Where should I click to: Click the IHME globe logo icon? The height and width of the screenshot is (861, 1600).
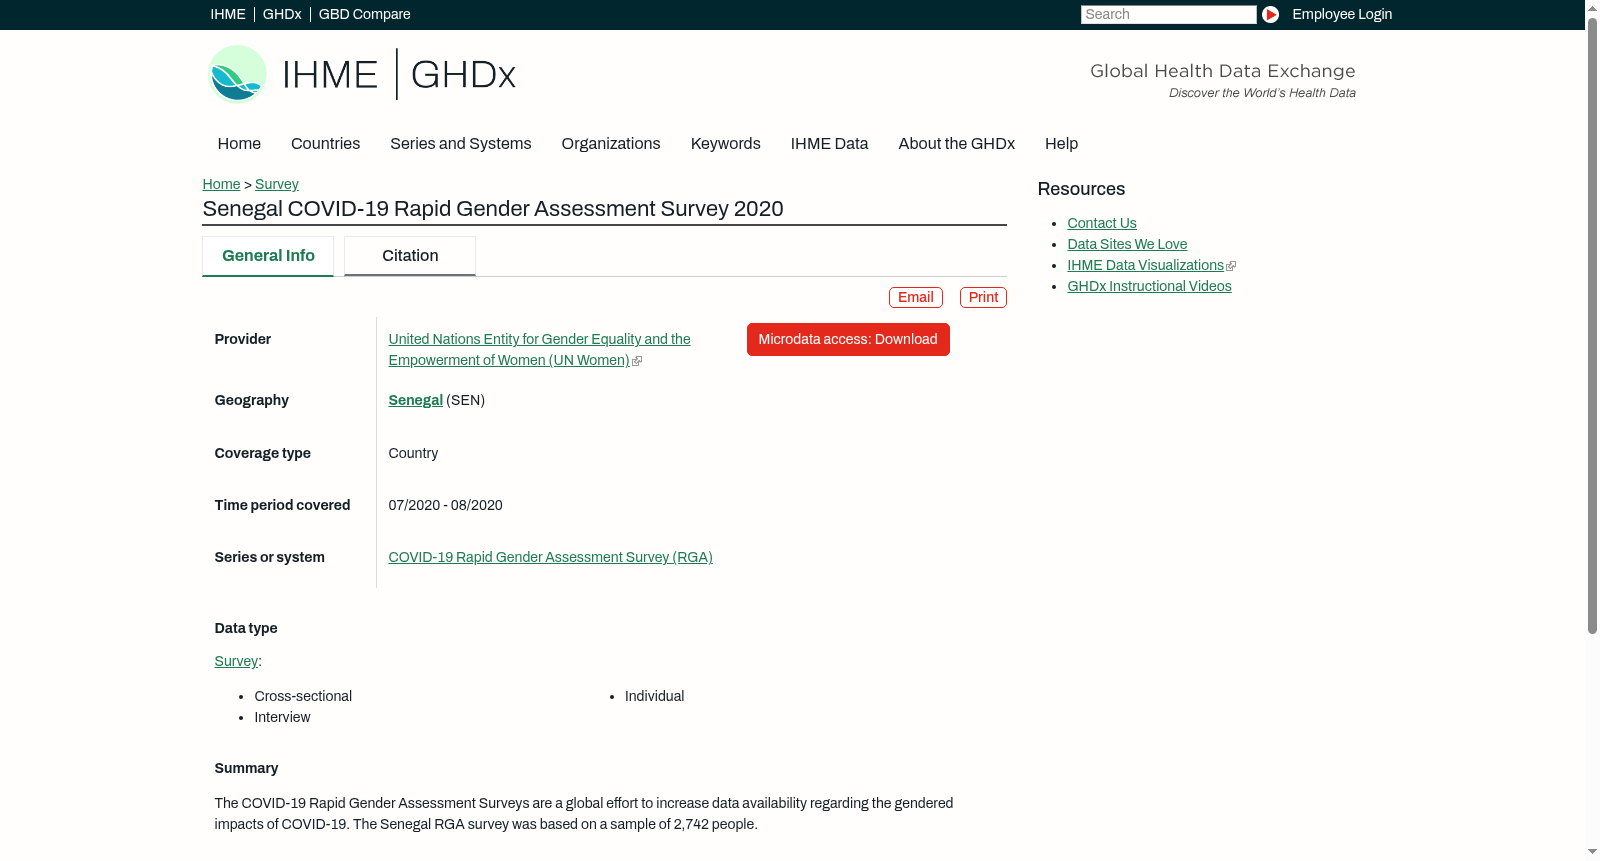pos(237,74)
